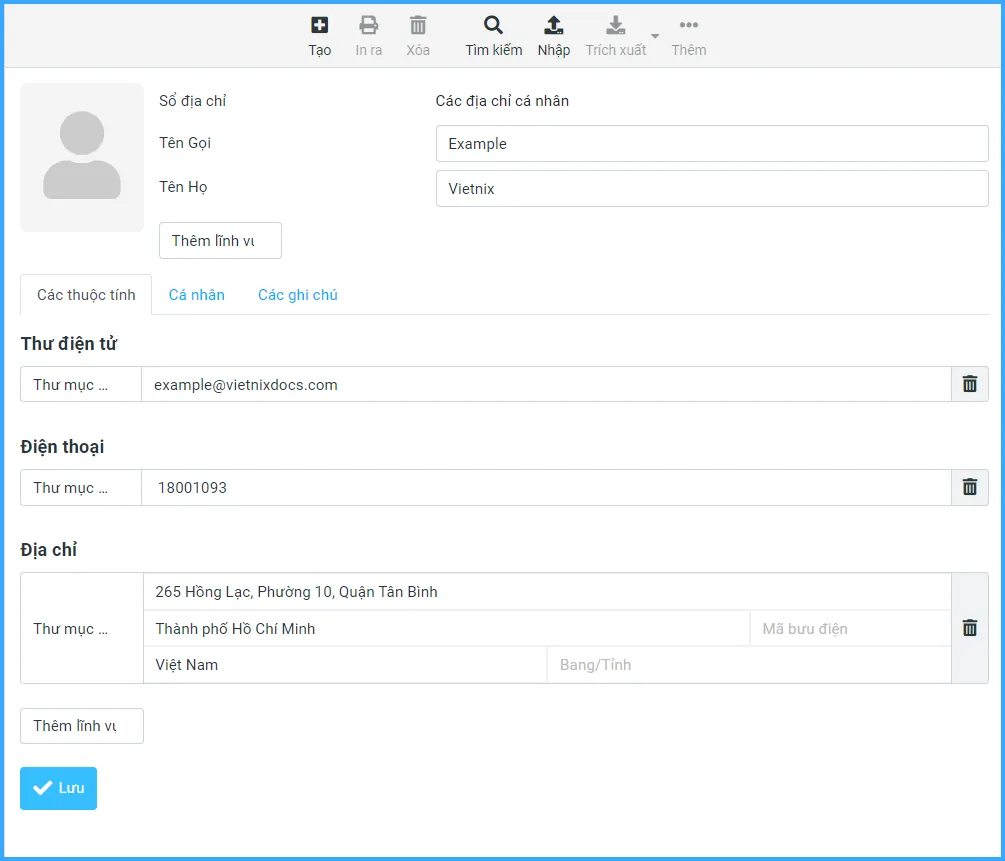This screenshot has width=1005, height=861.
Task: Delete the email address row
Action: click(969, 384)
